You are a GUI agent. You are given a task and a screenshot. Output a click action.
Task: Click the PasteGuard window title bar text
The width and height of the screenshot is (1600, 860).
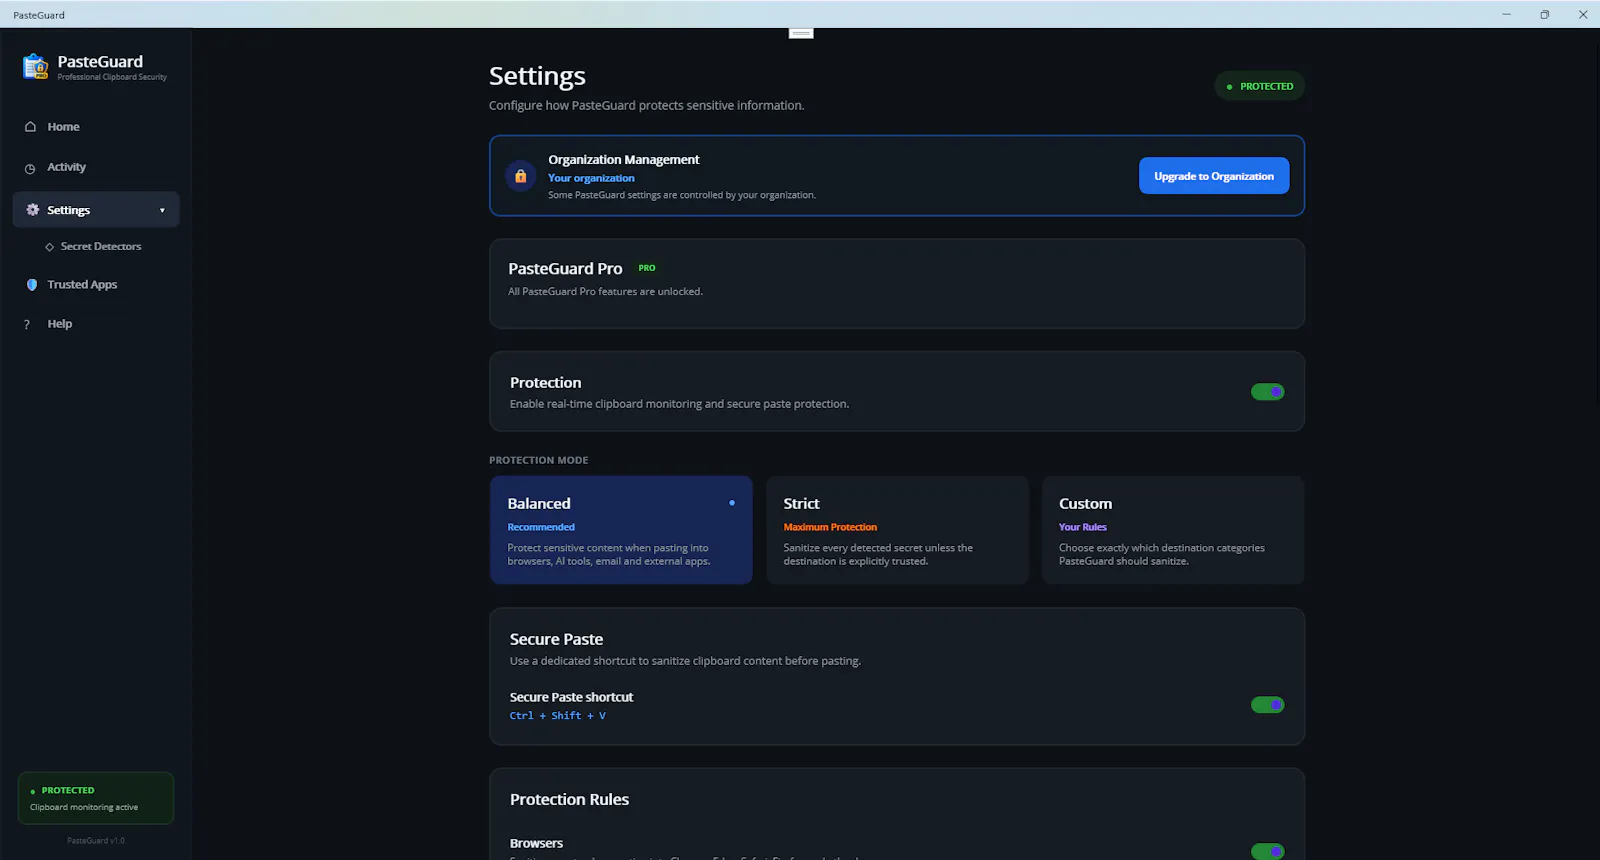pos(39,15)
